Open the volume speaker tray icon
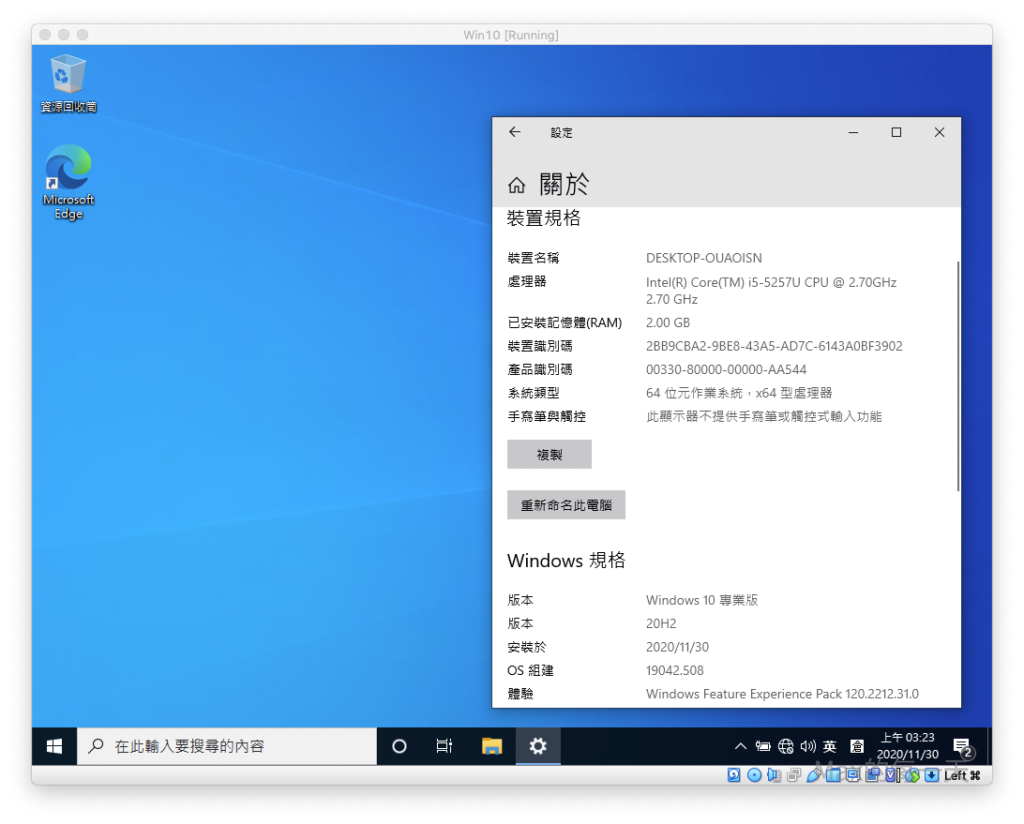 807,746
